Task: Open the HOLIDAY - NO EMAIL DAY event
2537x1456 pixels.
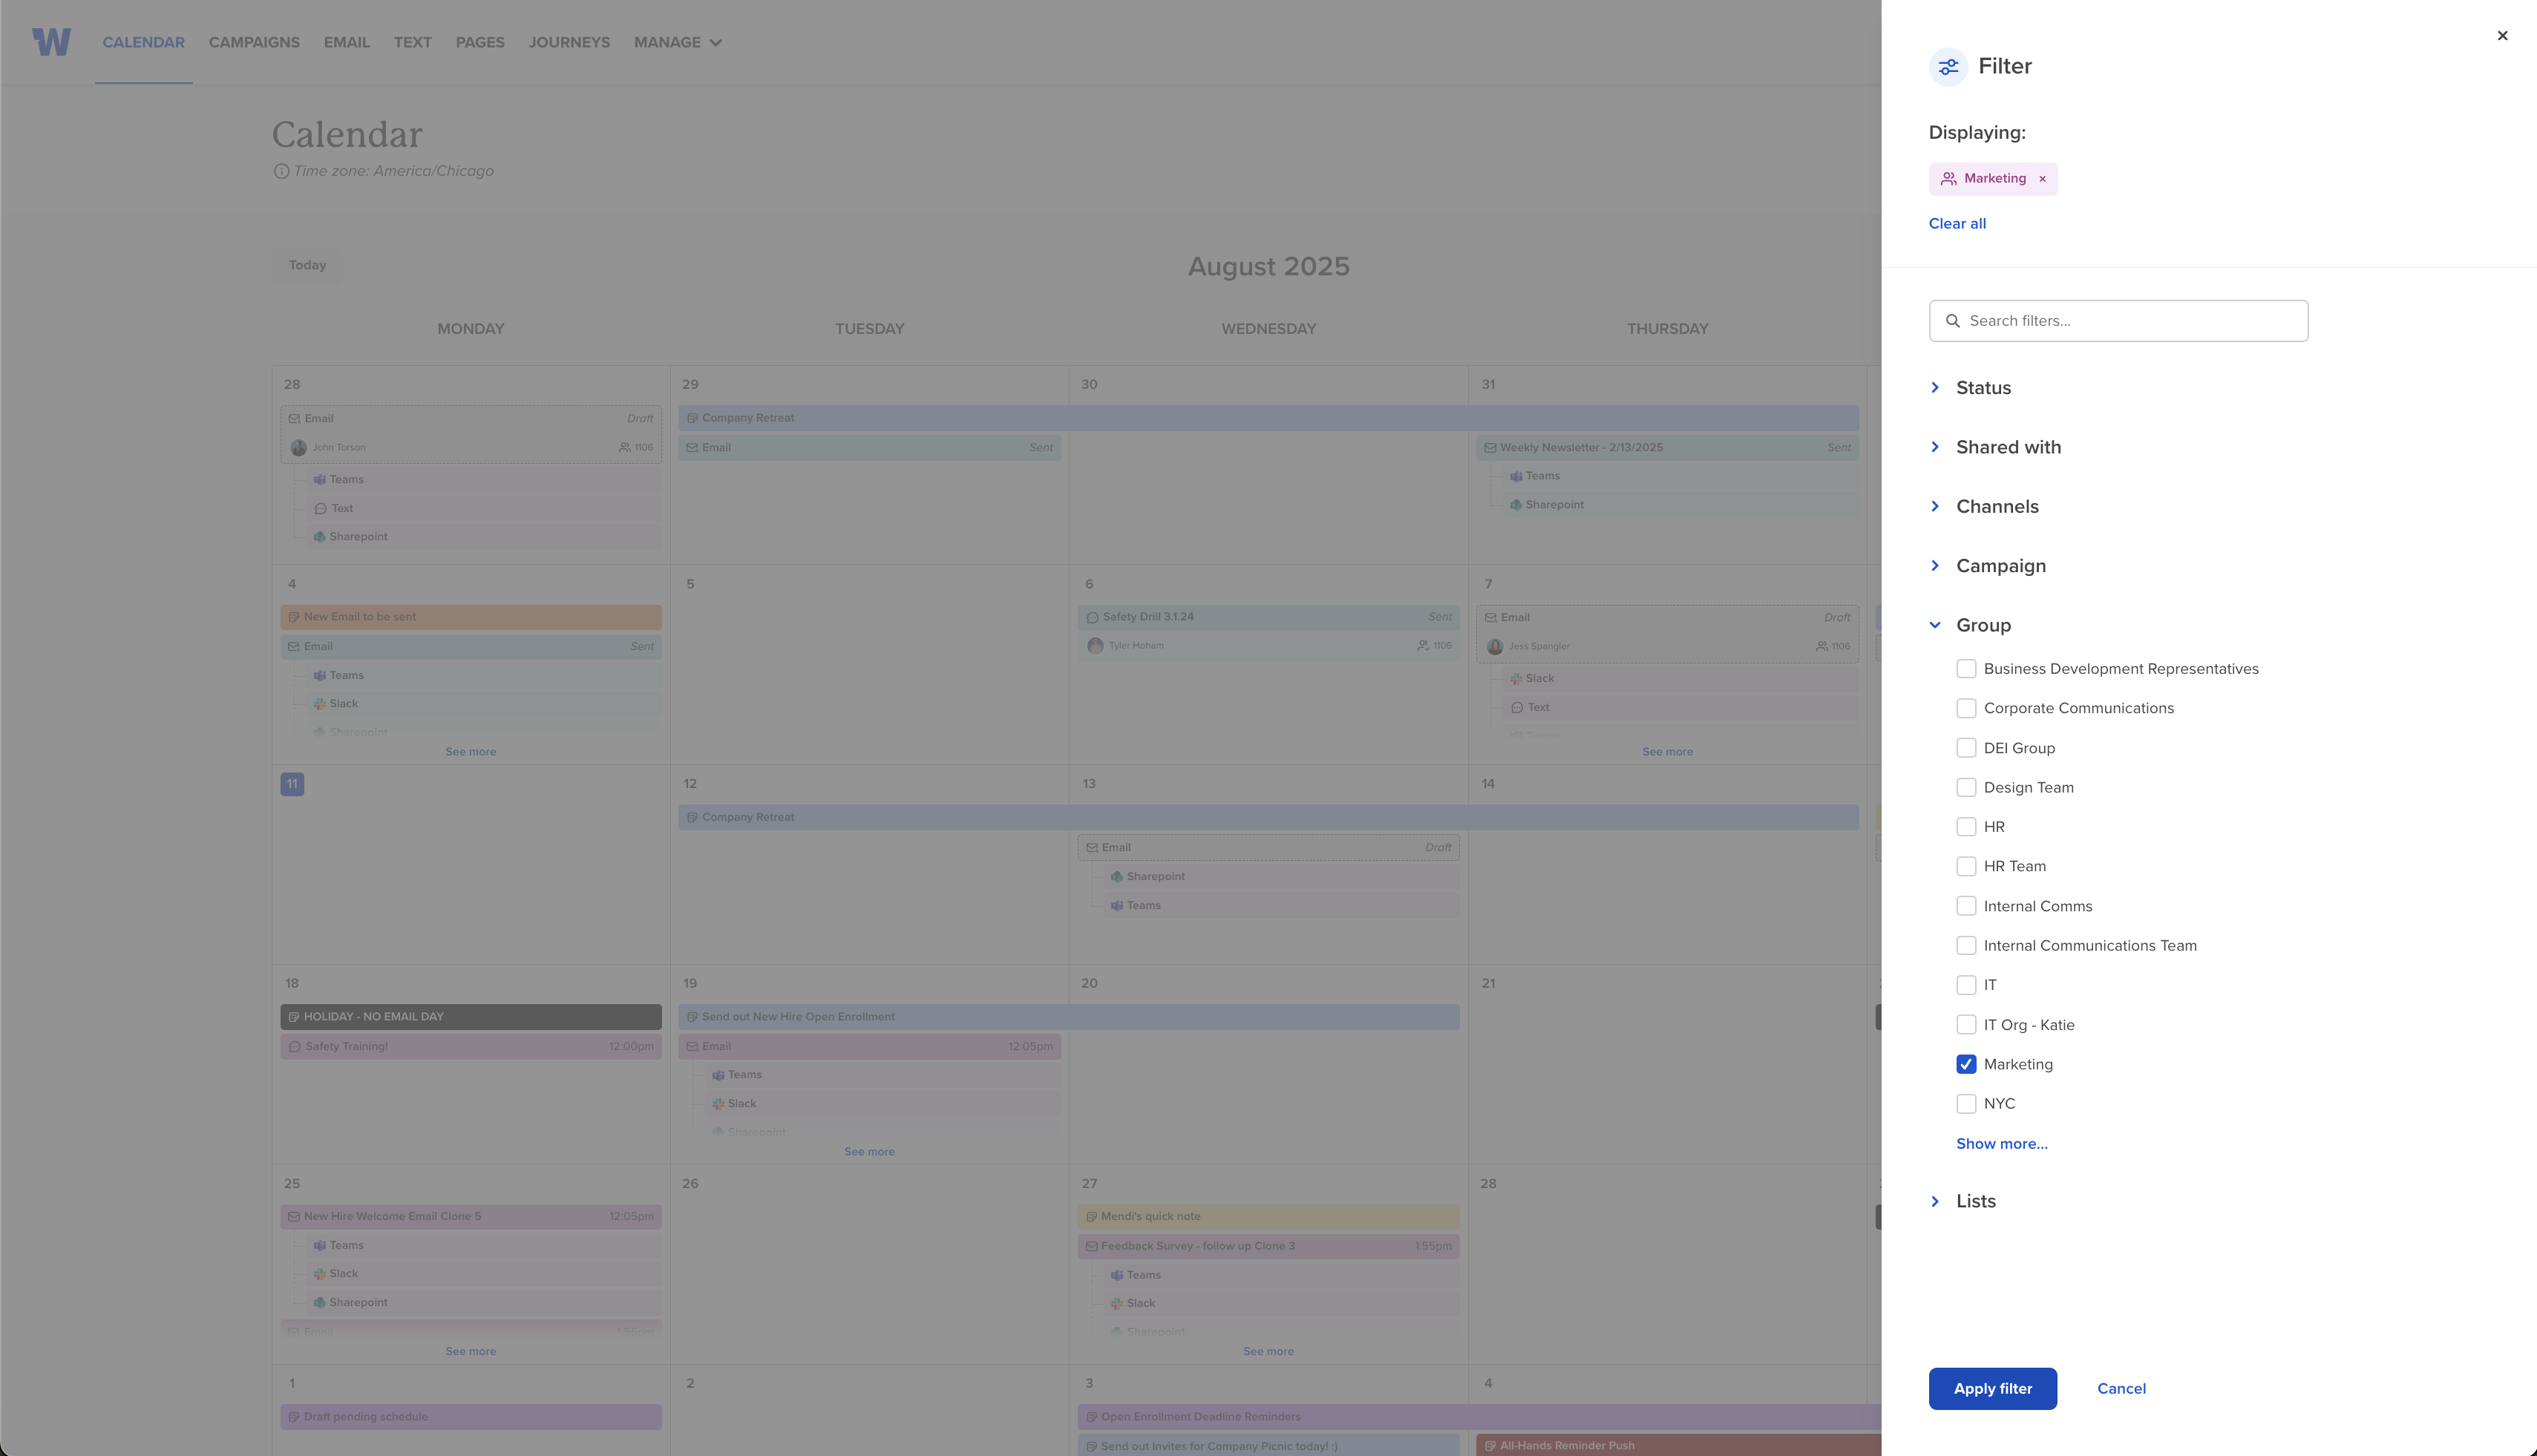Action: point(471,1017)
